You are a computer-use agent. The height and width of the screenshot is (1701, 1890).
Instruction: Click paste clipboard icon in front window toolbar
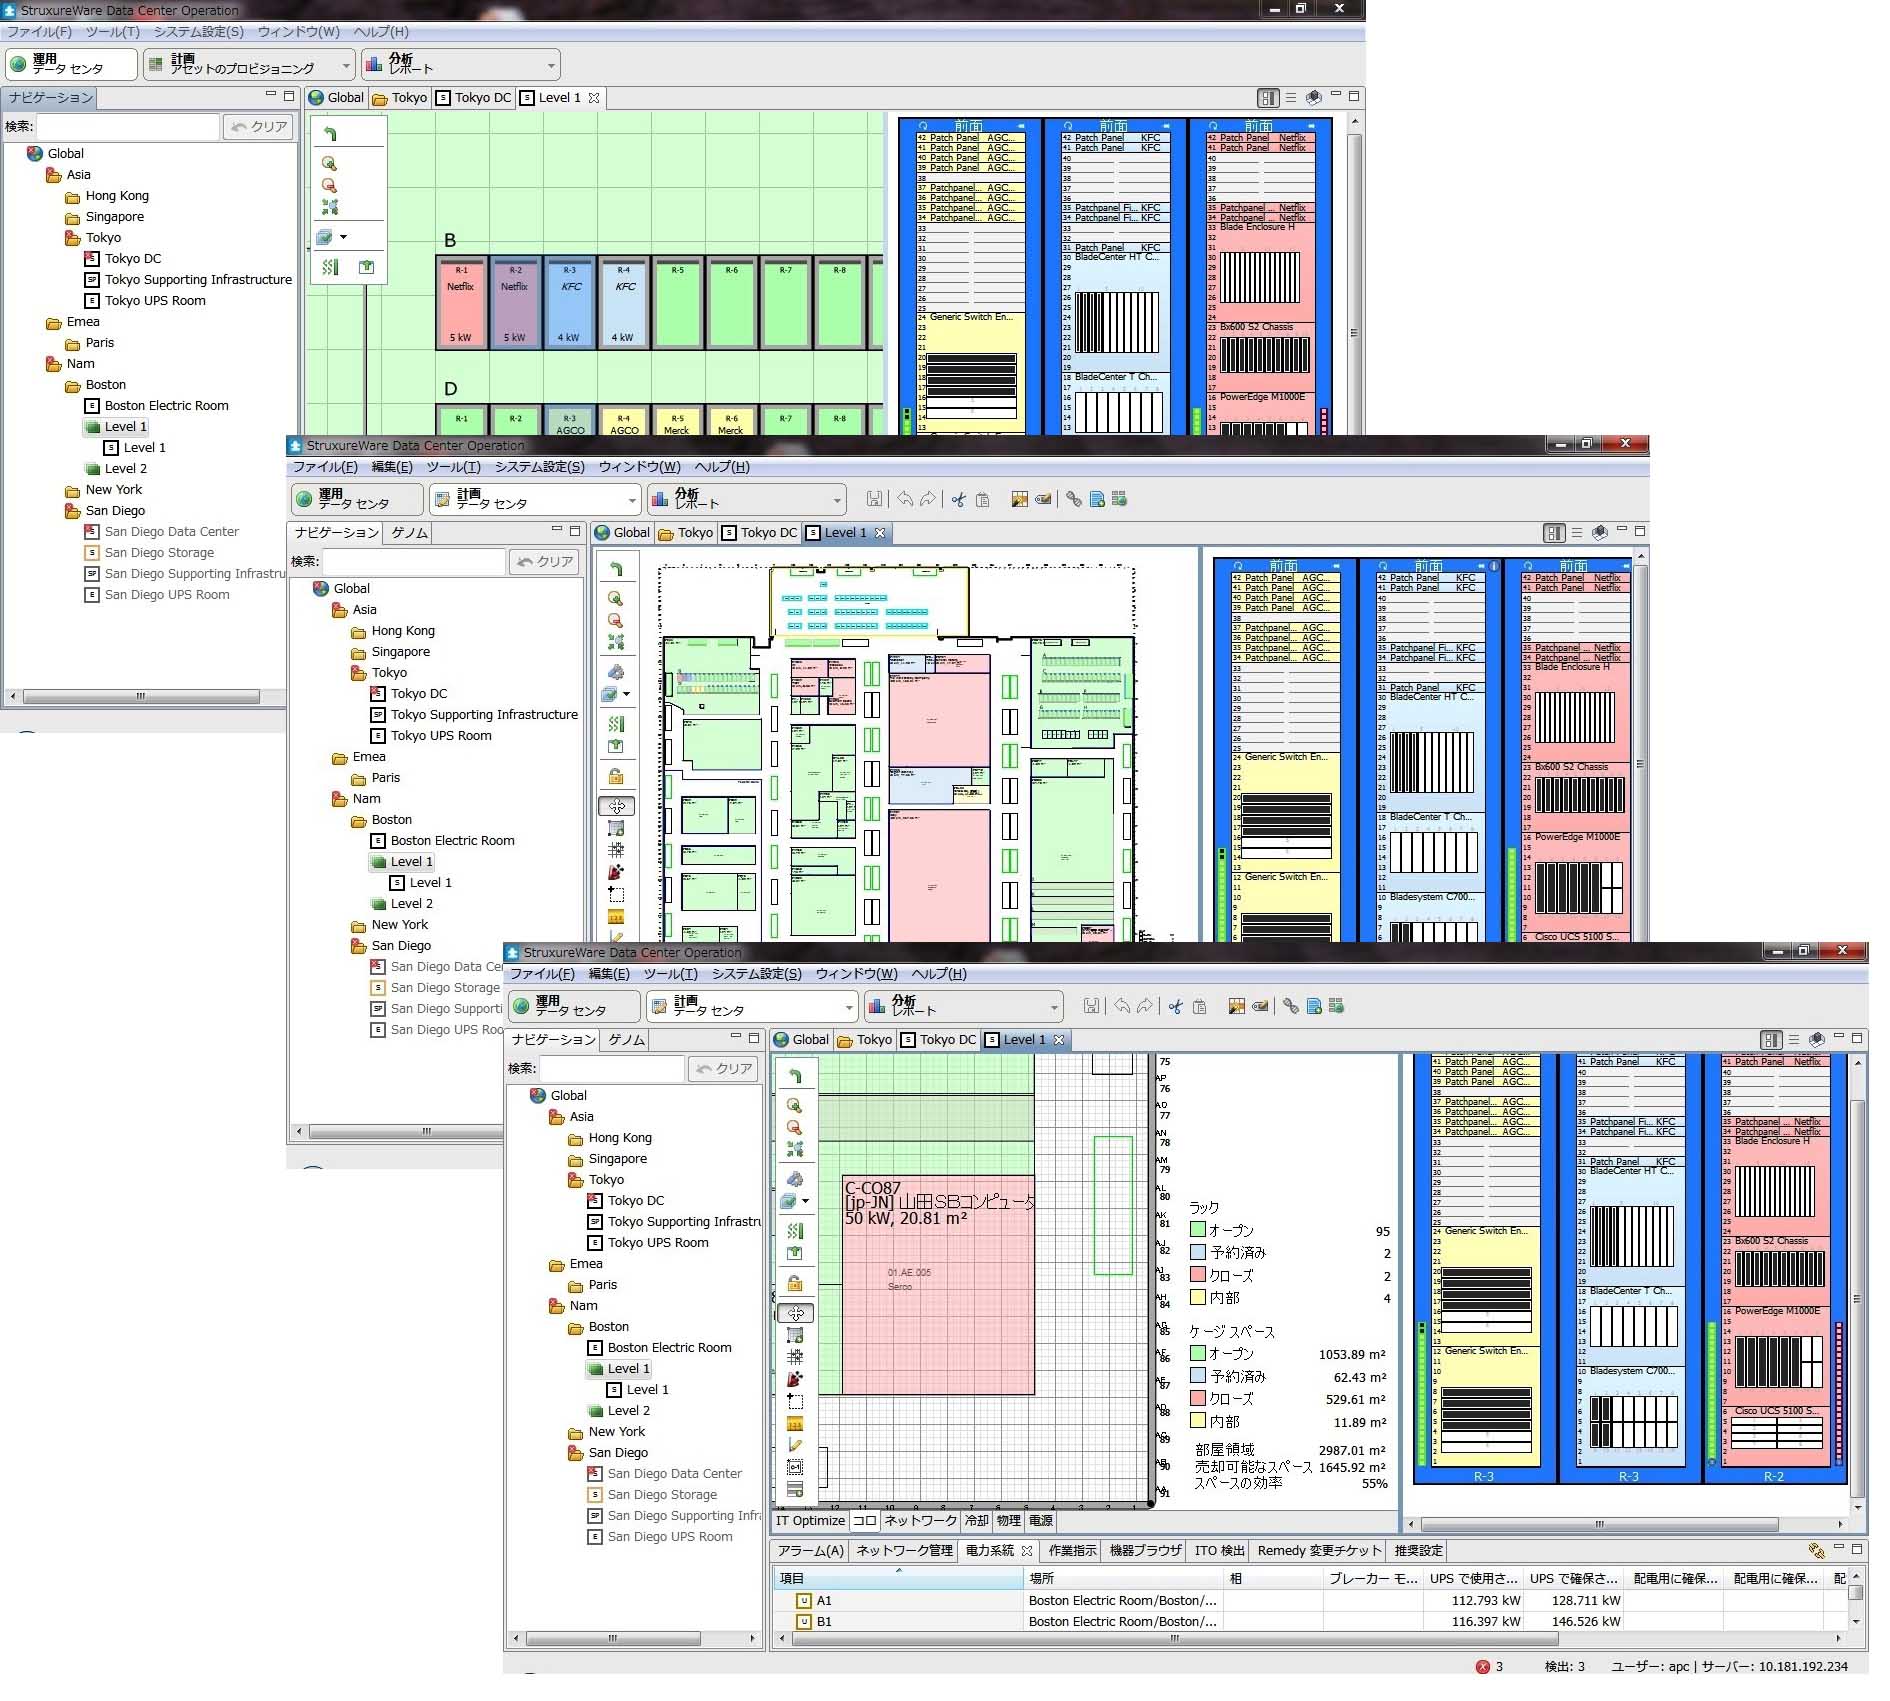[1199, 1006]
